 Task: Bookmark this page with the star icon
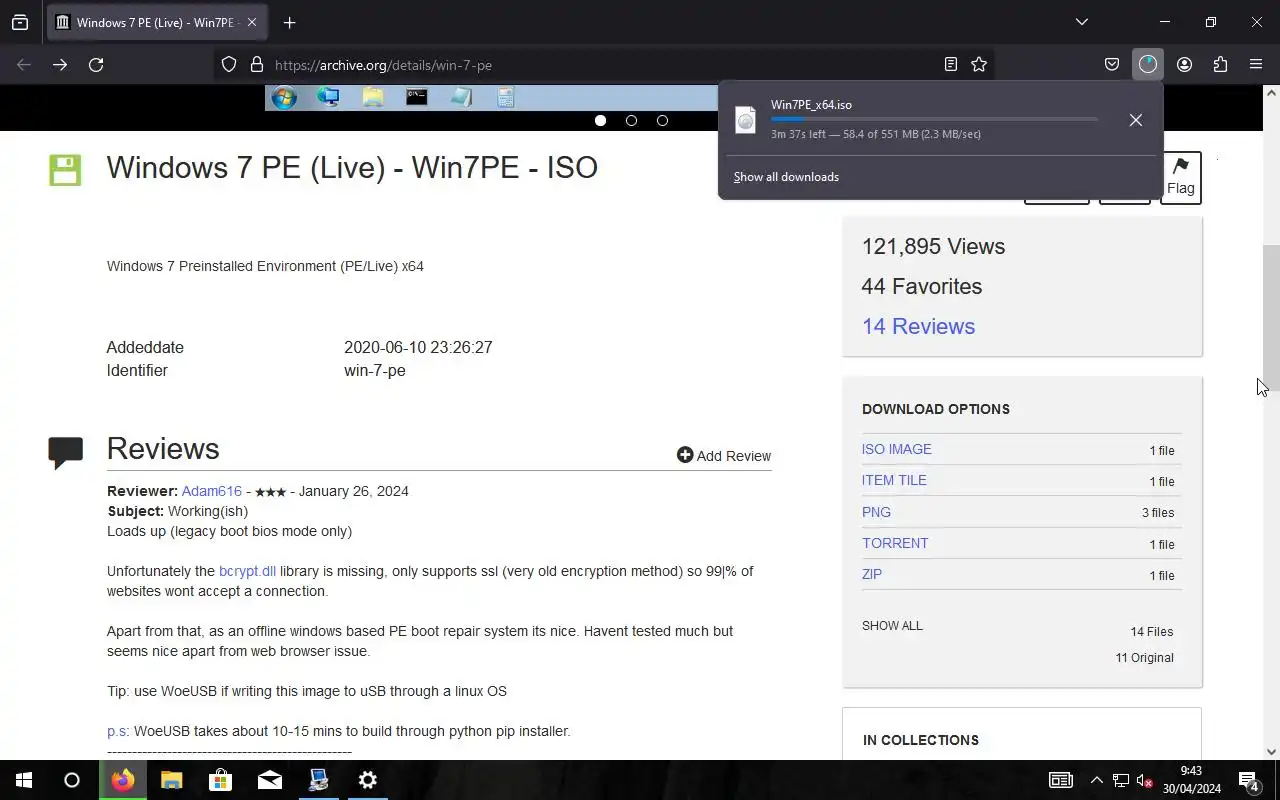point(979,65)
